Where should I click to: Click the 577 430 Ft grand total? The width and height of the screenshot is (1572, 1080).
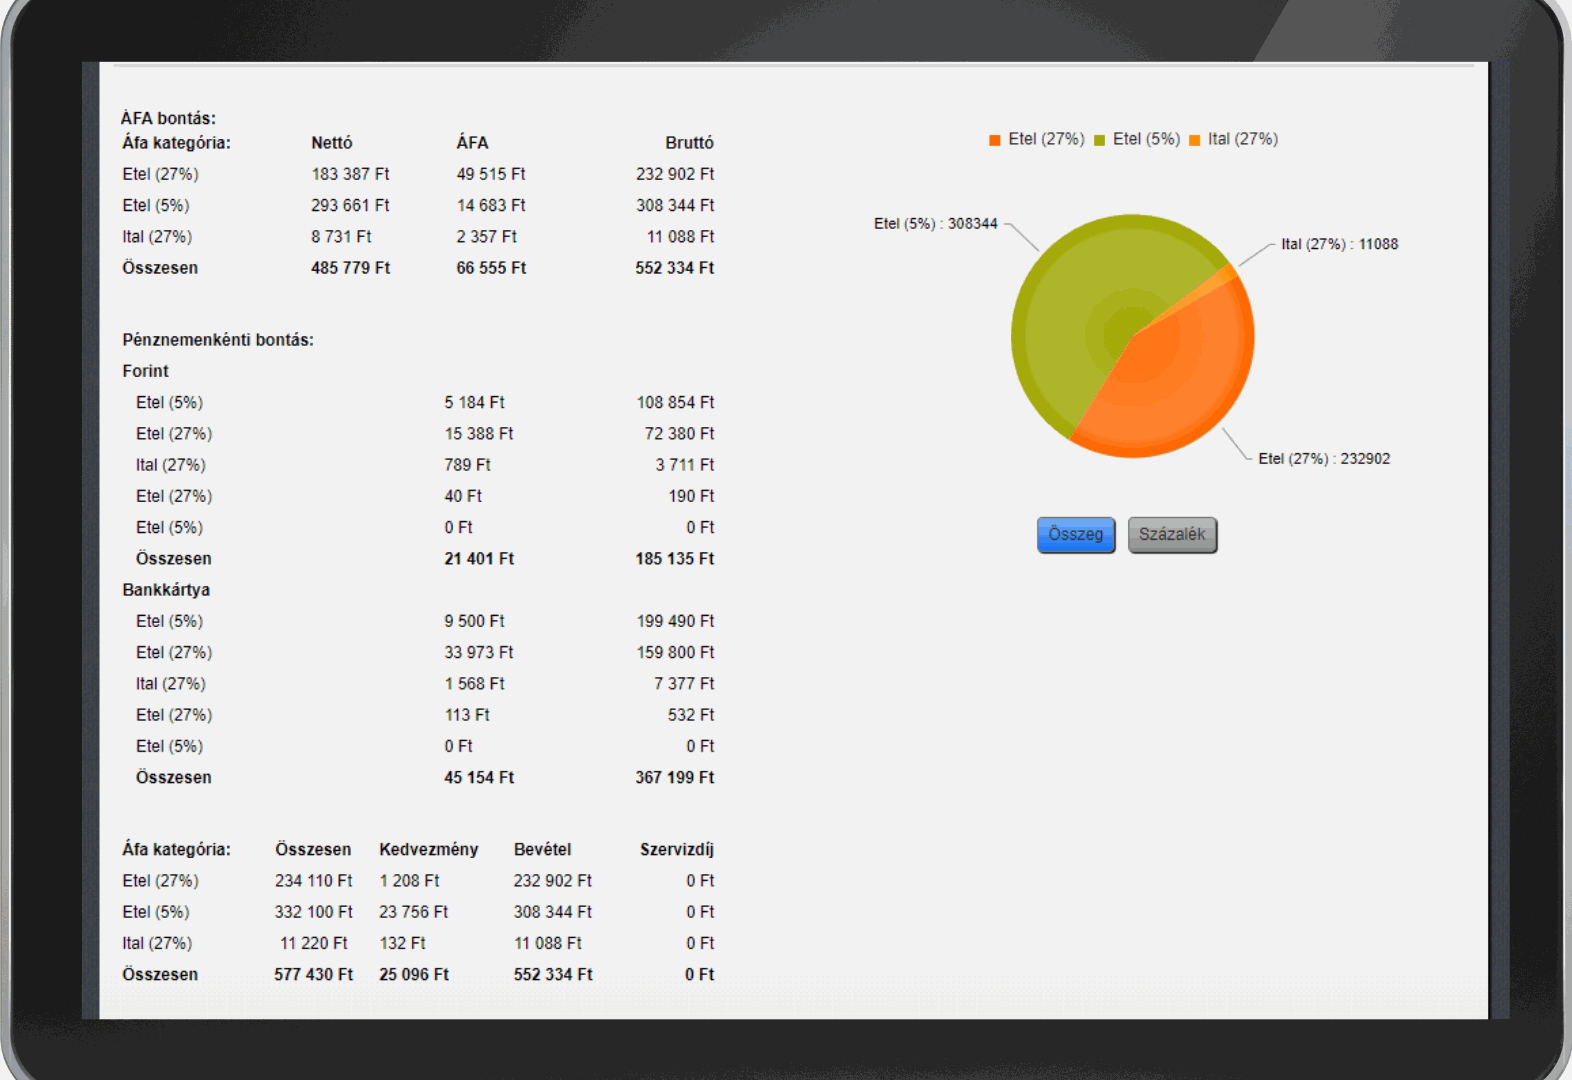point(313,974)
